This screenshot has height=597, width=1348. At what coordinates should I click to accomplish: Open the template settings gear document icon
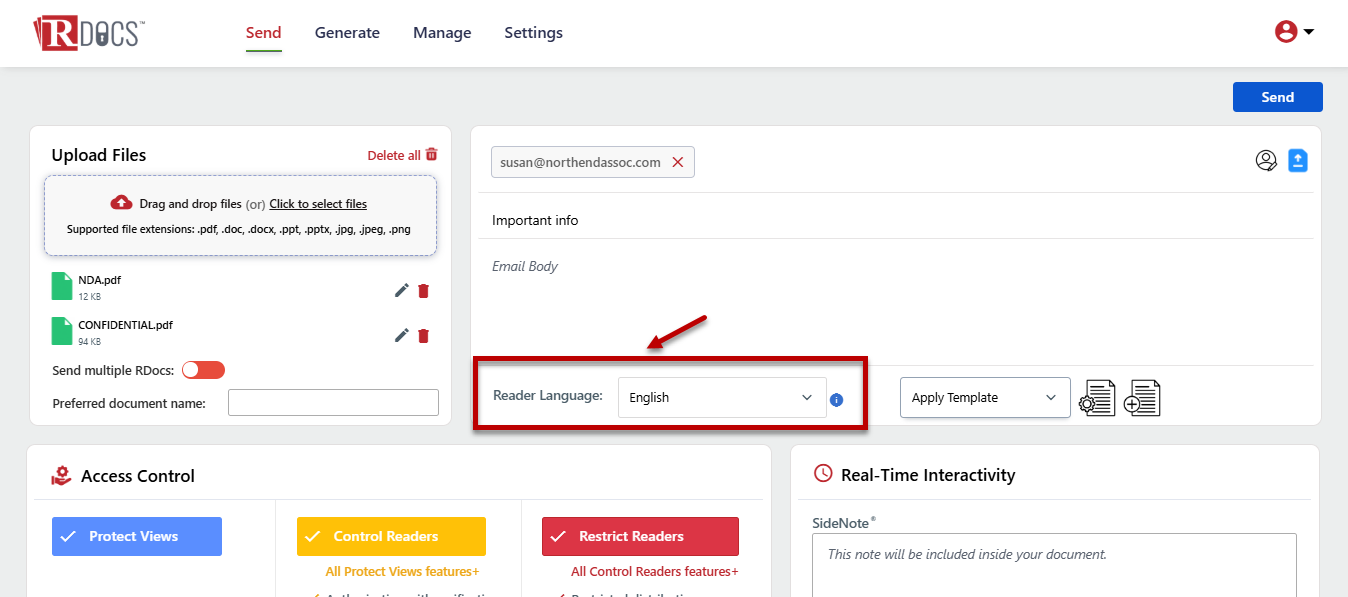tap(1097, 398)
